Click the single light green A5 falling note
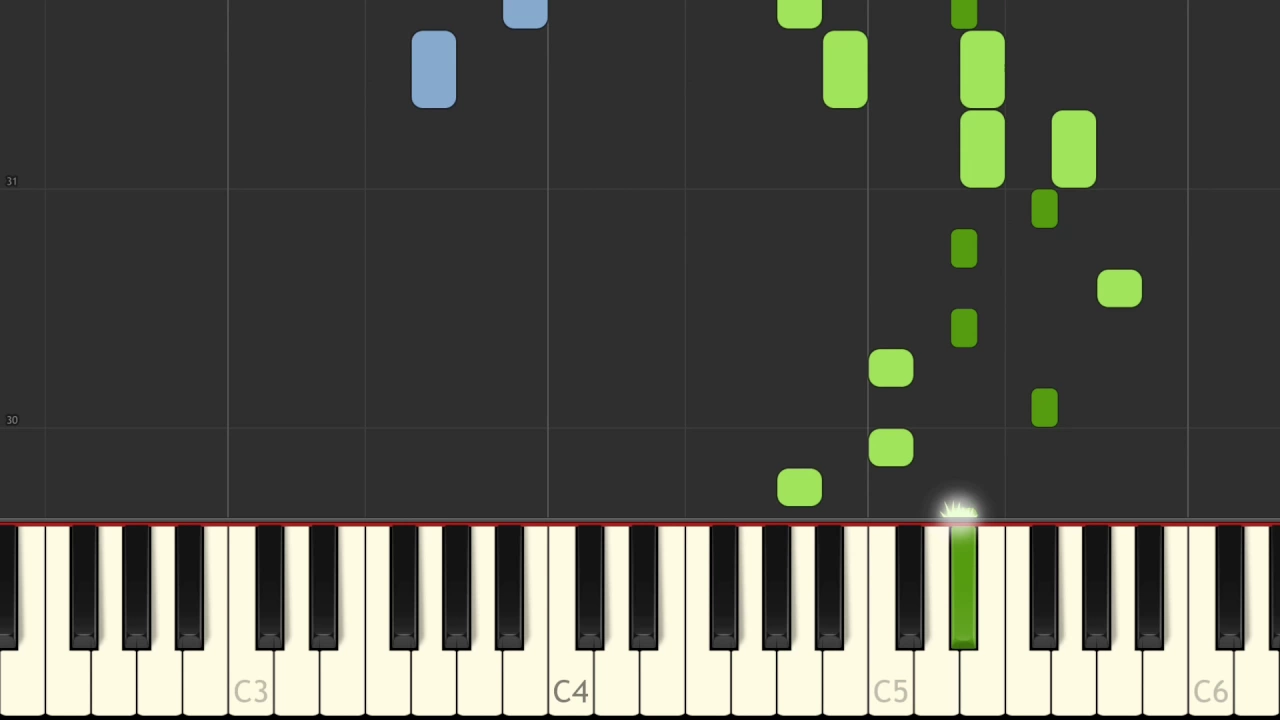This screenshot has height=720, width=1280. tap(1119, 288)
